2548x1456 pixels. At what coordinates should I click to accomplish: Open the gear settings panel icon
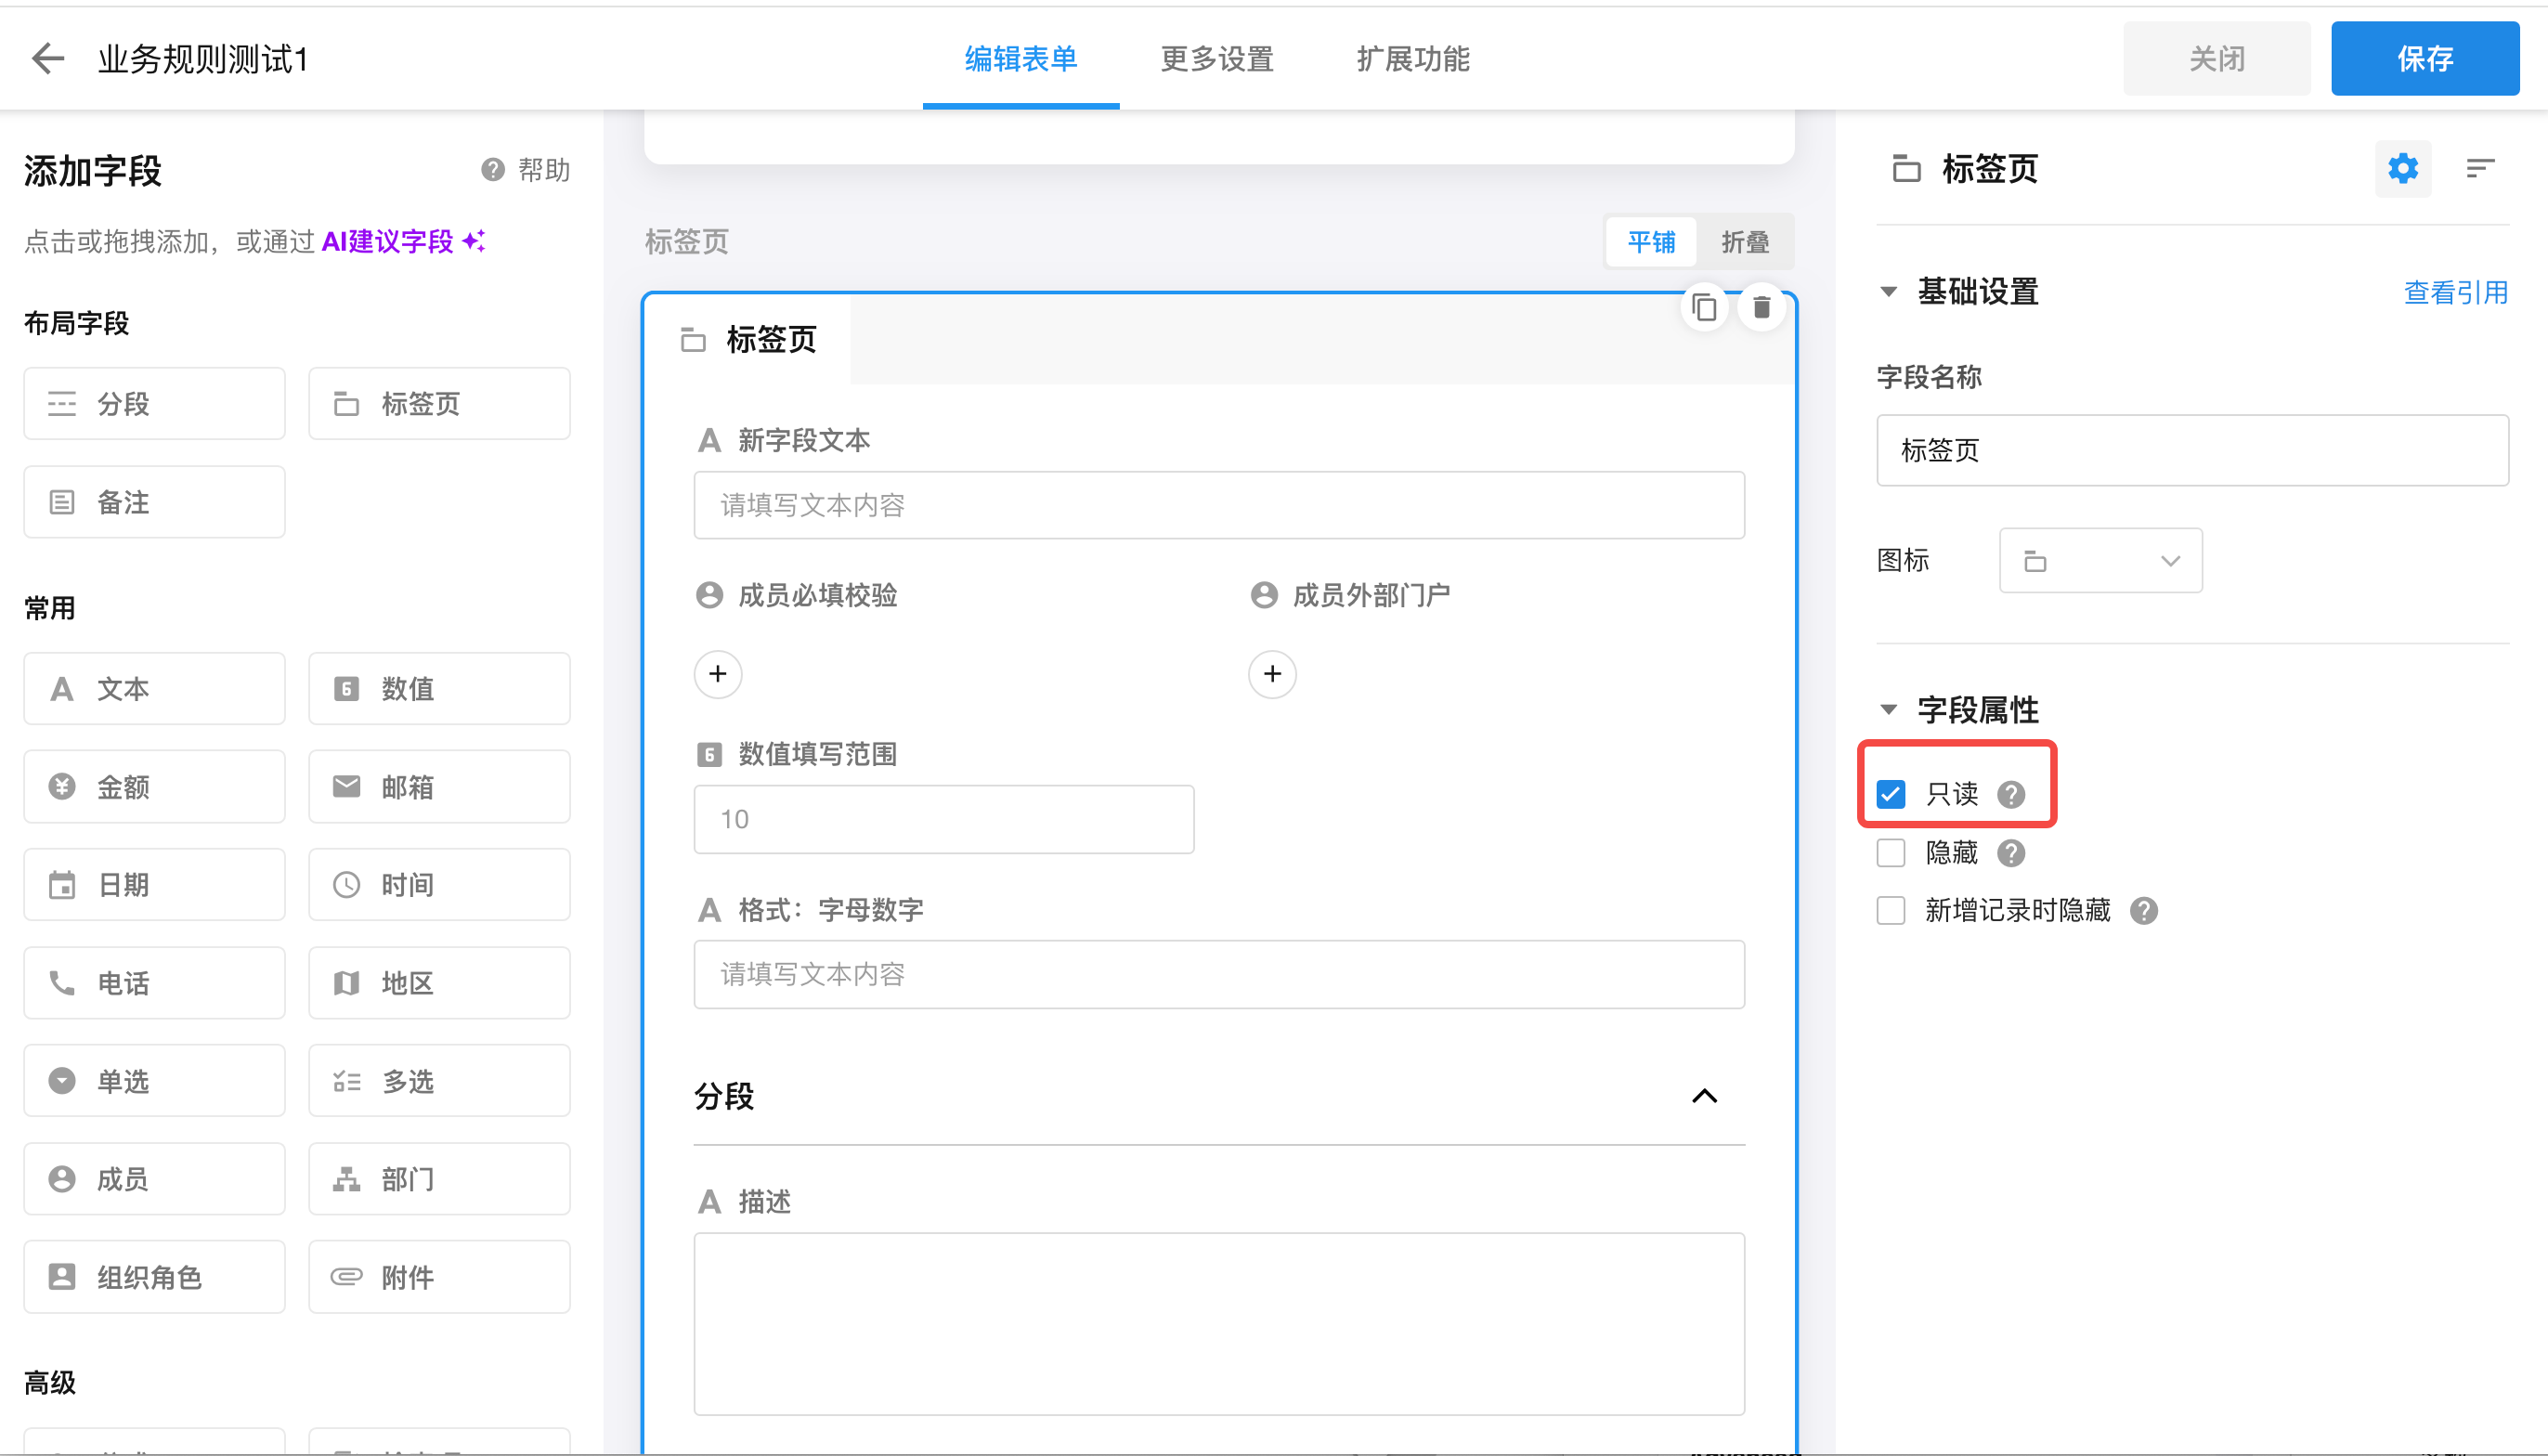coord(2403,169)
